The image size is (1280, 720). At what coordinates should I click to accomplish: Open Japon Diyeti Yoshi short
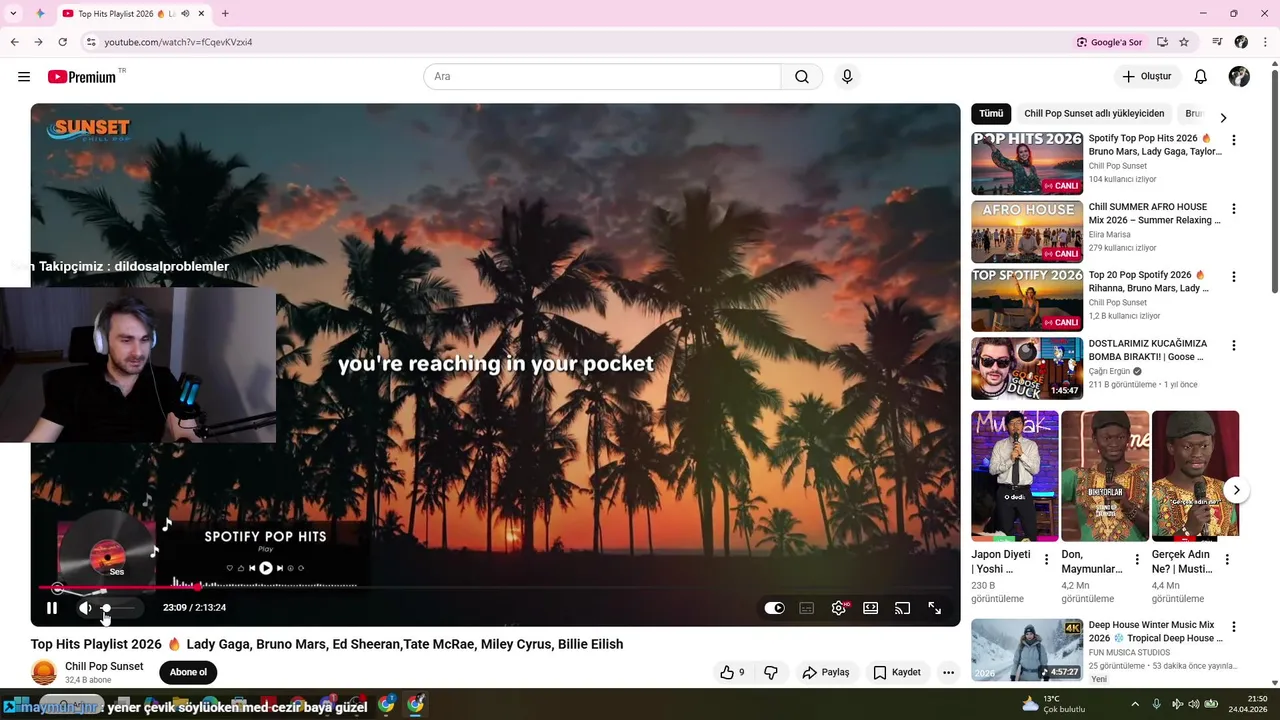pos(1015,476)
